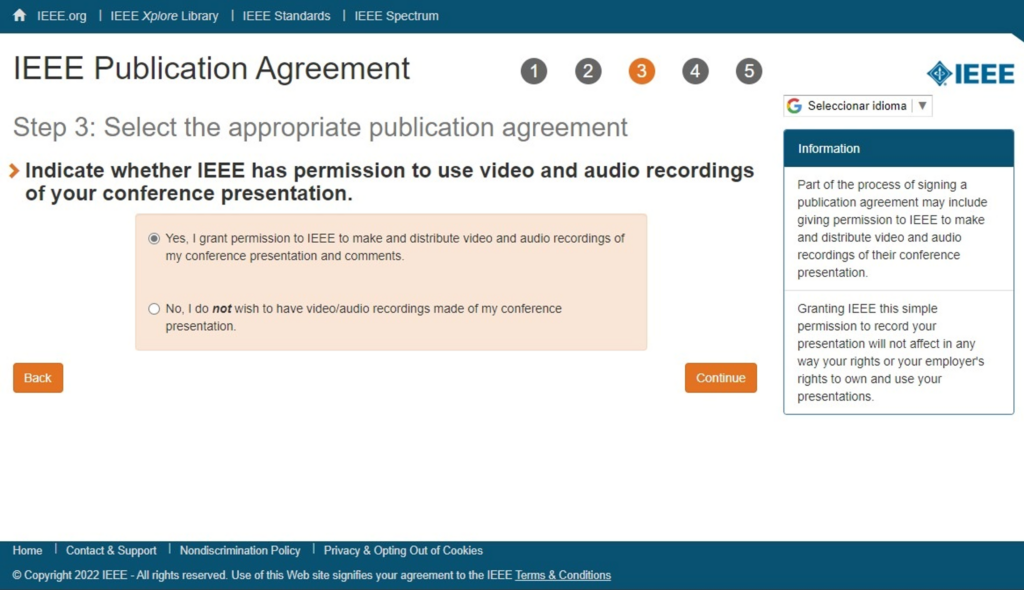The height and width of the screenshot is (590, 1024).
Task: Open Nondiscrimination Policy footer link
Action: tap(240, 550)
